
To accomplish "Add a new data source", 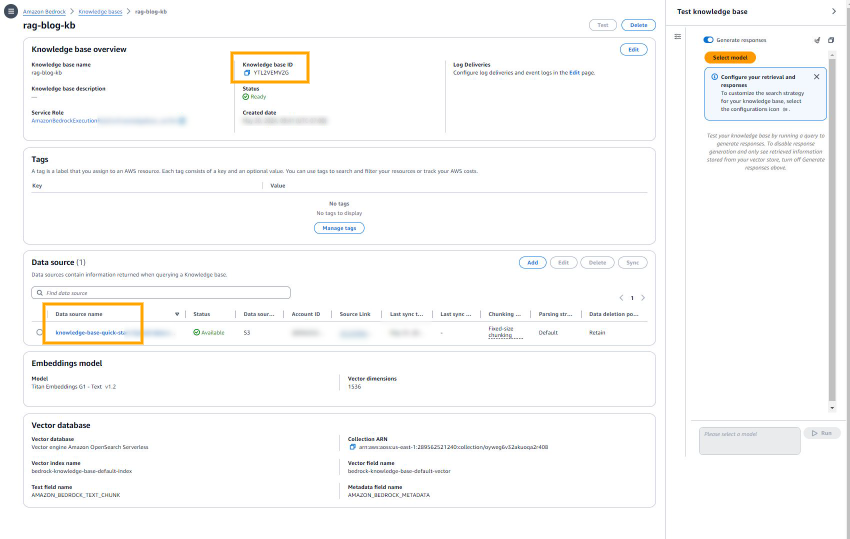I will click(x=533, y=263).
